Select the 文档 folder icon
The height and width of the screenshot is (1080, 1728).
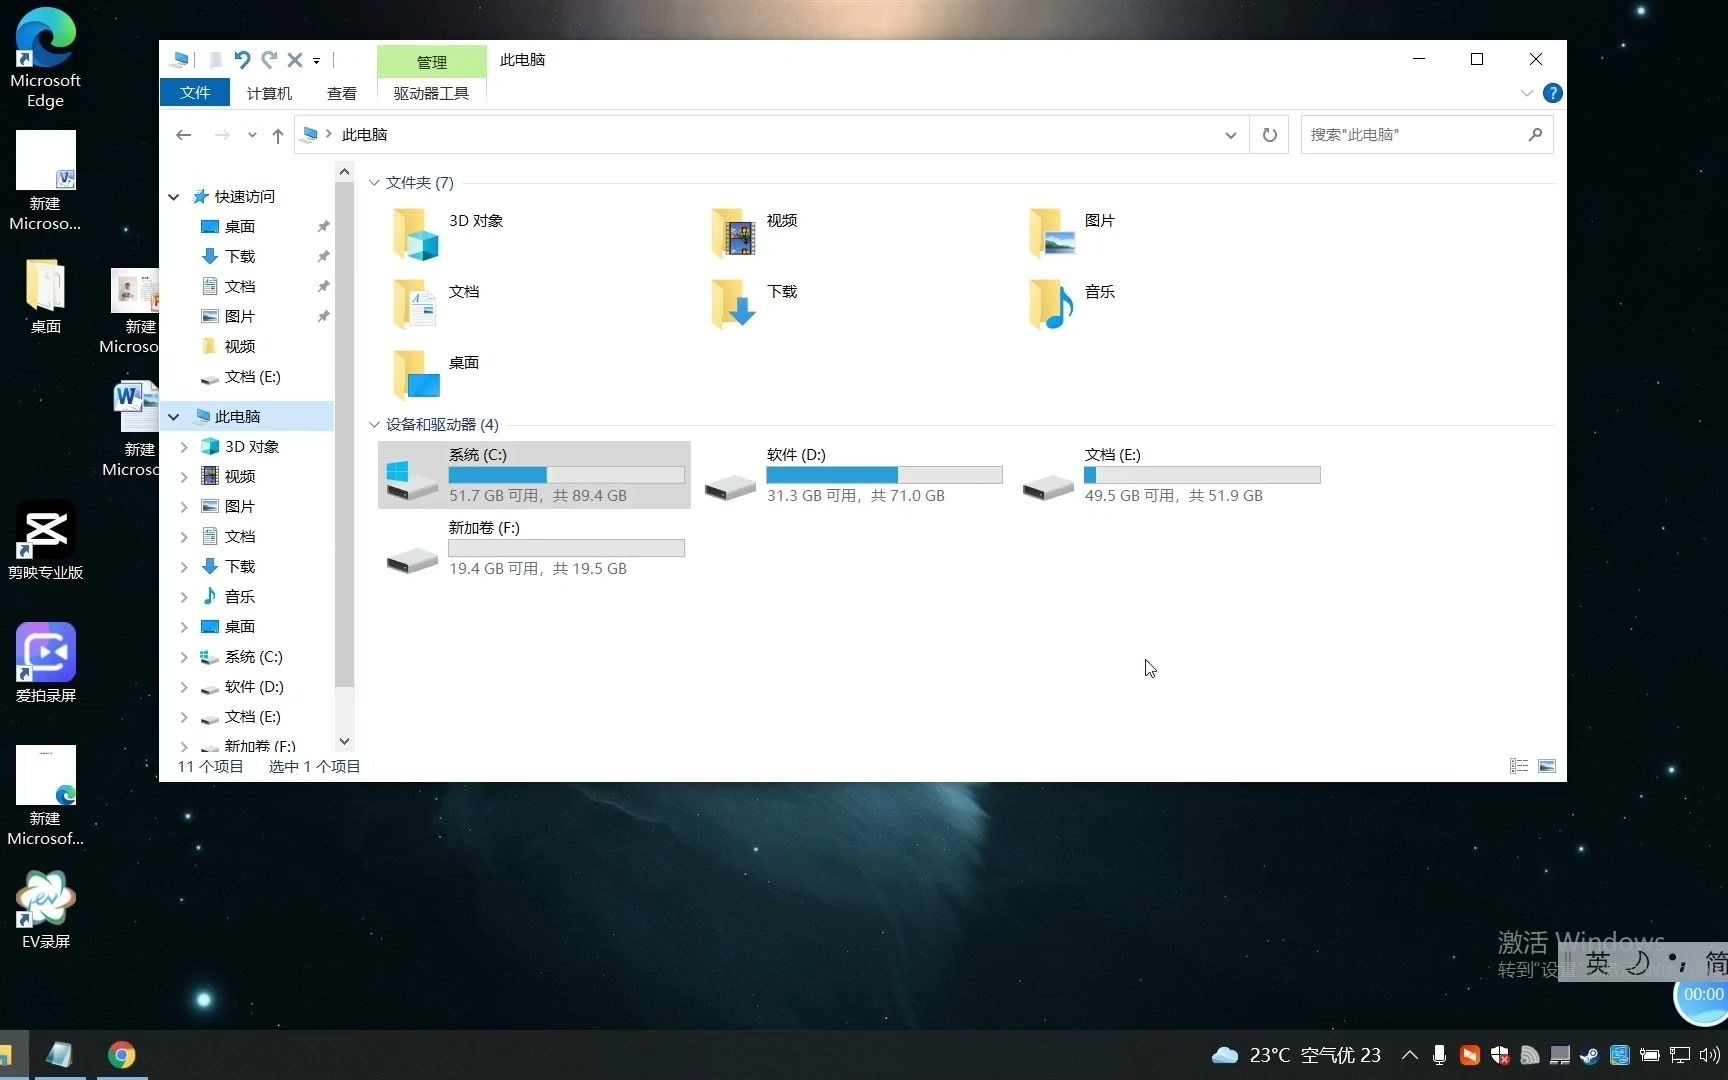[415, 305]
